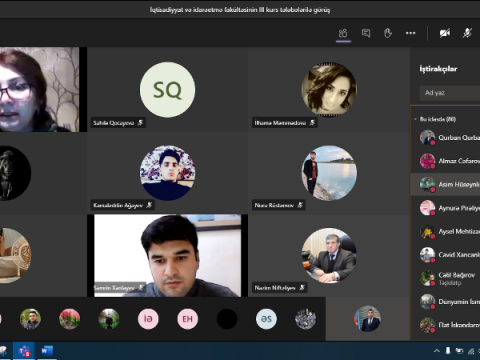Select Cəlil Bağırov's avatar in list
The width and height of the screenshot is (480, 360).
tap(427, 278)
